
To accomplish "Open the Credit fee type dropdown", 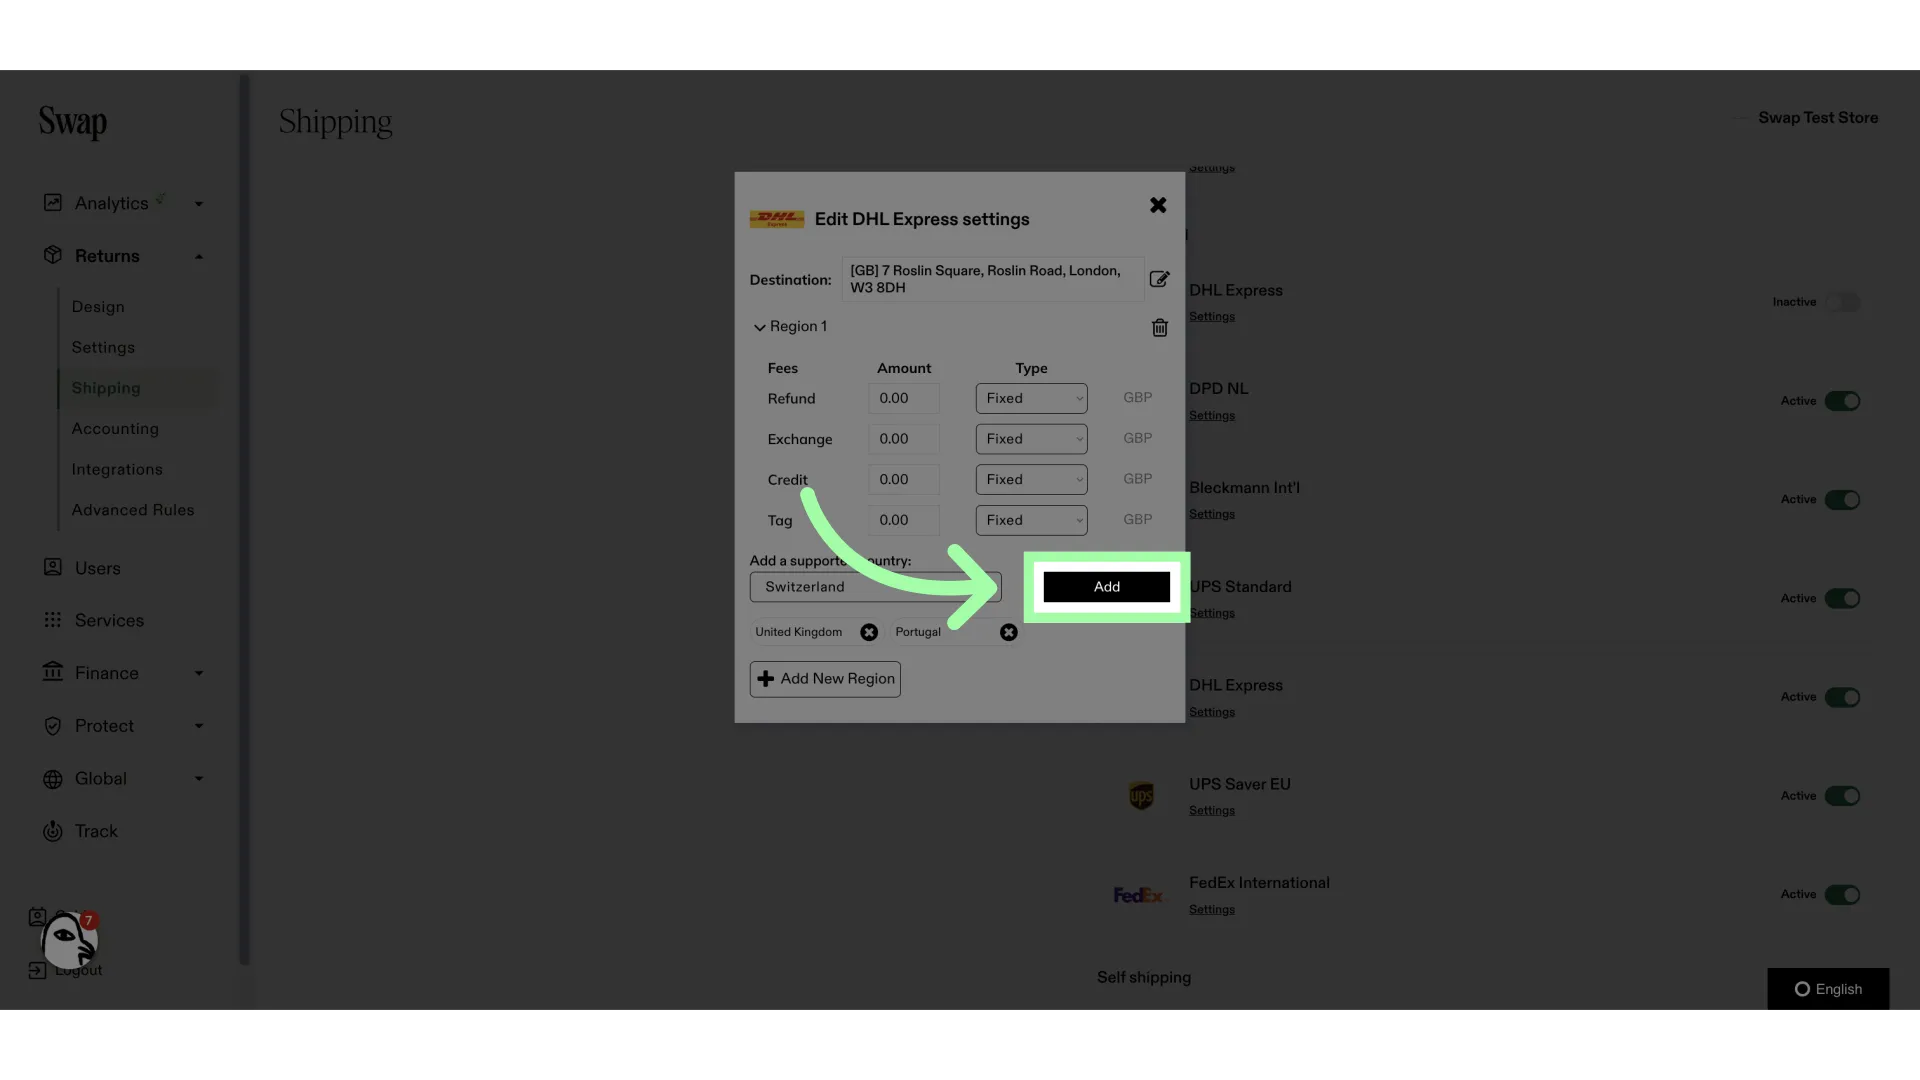I will 1031,479.
